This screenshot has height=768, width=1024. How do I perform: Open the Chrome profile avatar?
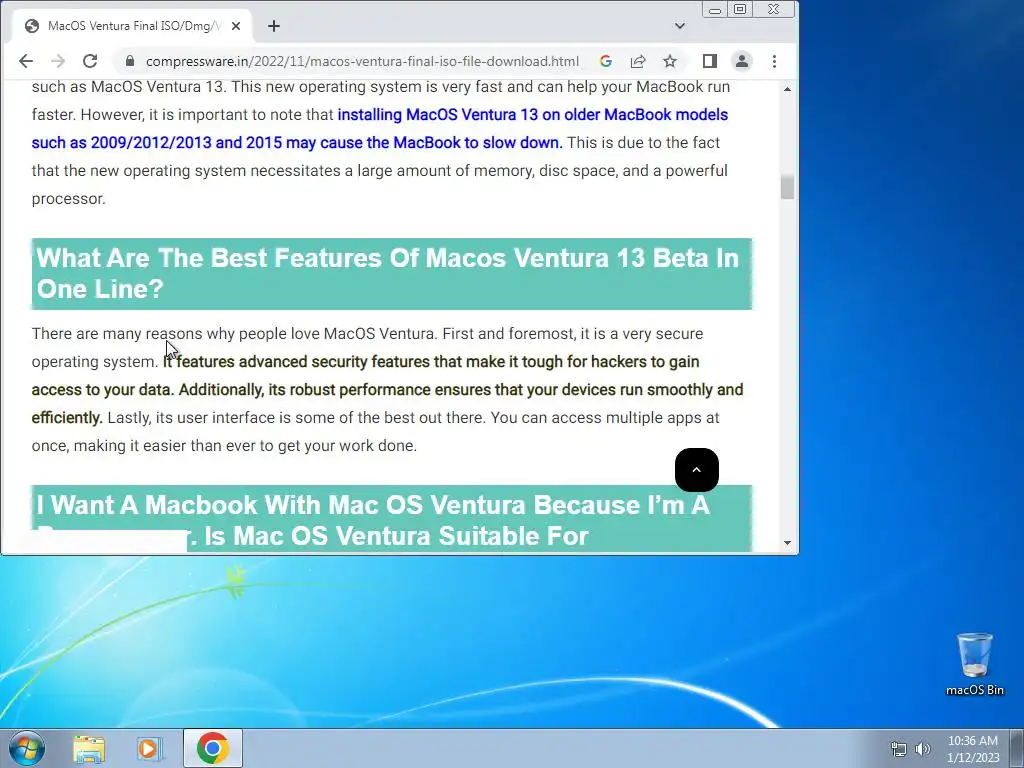coord(742,61)
